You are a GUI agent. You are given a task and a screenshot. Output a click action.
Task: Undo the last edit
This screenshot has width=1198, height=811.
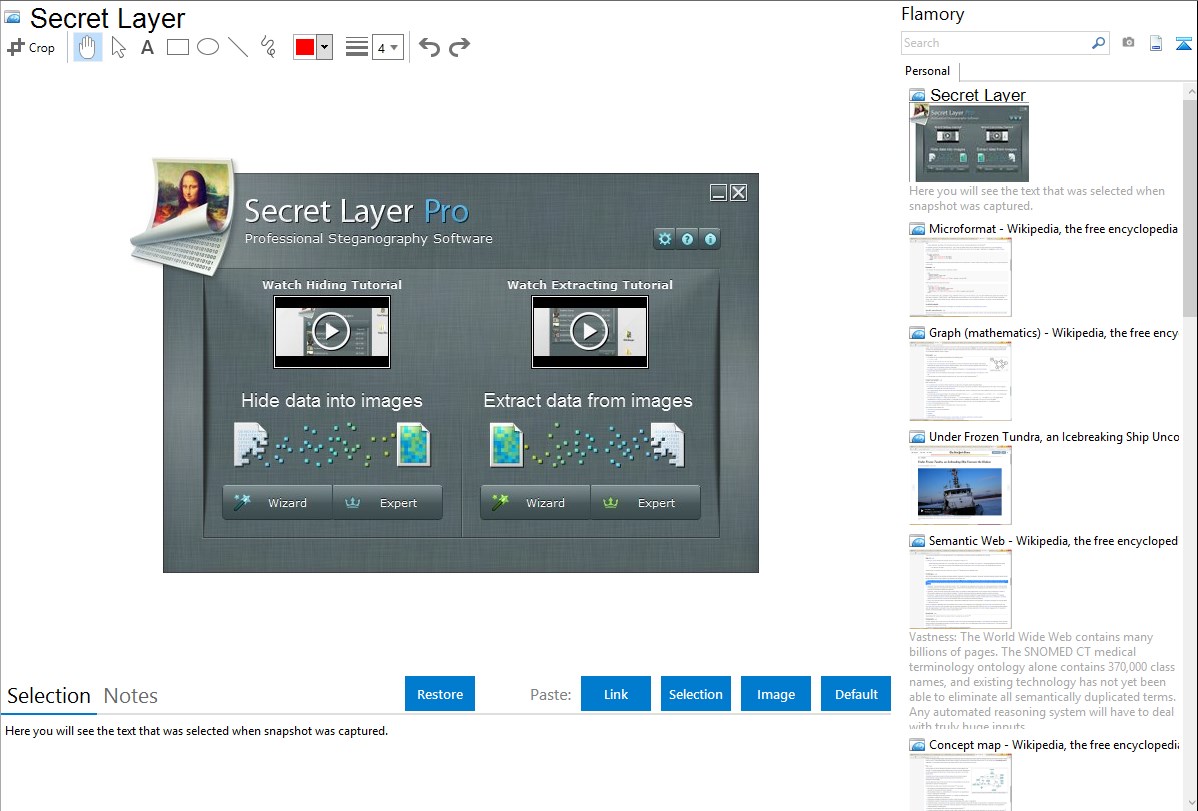click(429, 47)
